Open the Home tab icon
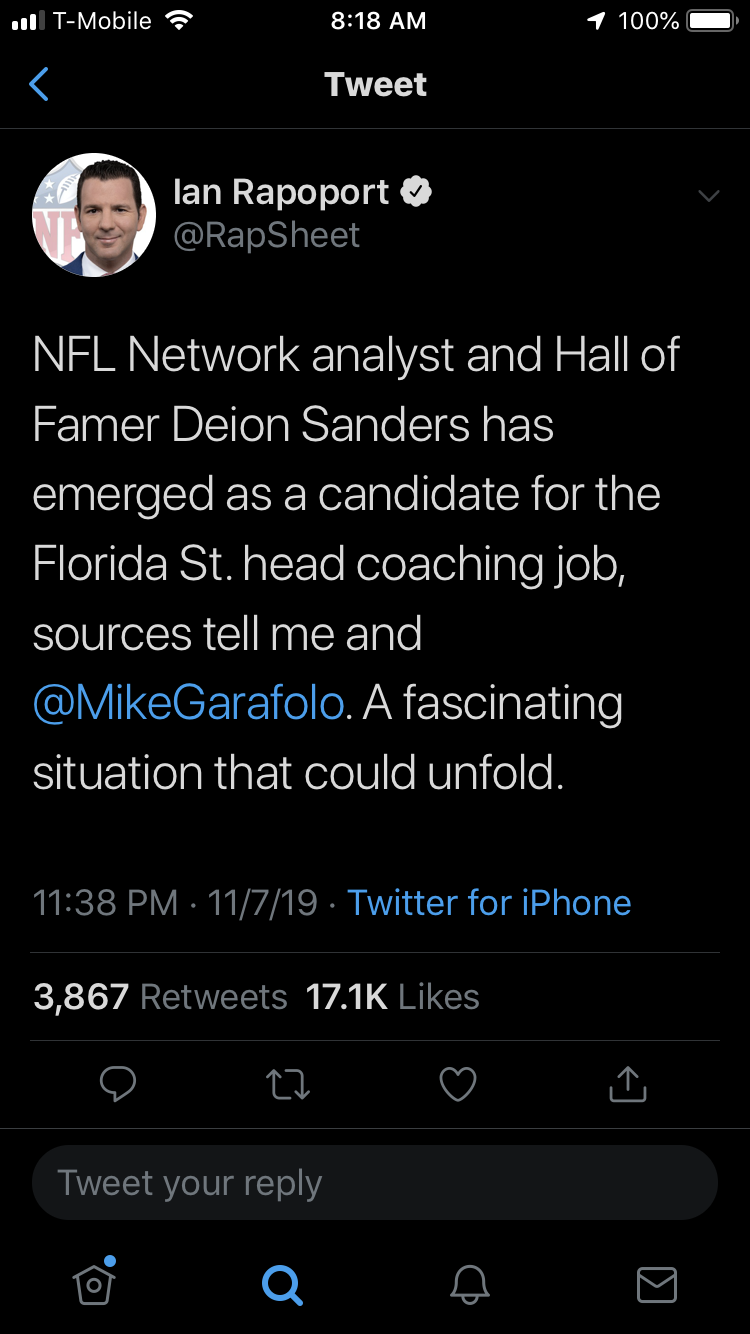750x1334 pixels. tap(95, 1283)
